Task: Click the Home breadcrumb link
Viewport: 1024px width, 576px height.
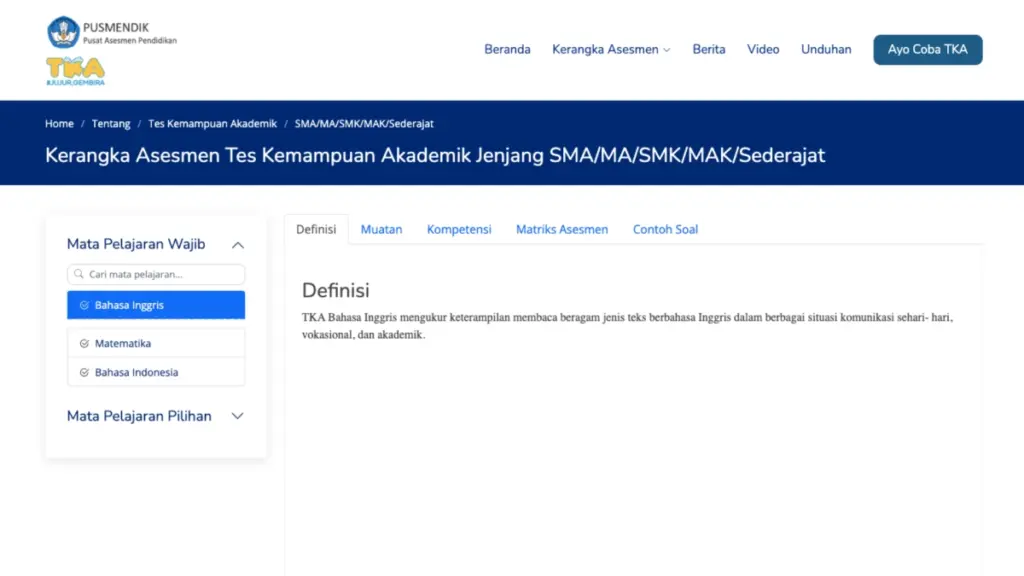Action: point(59,123)
